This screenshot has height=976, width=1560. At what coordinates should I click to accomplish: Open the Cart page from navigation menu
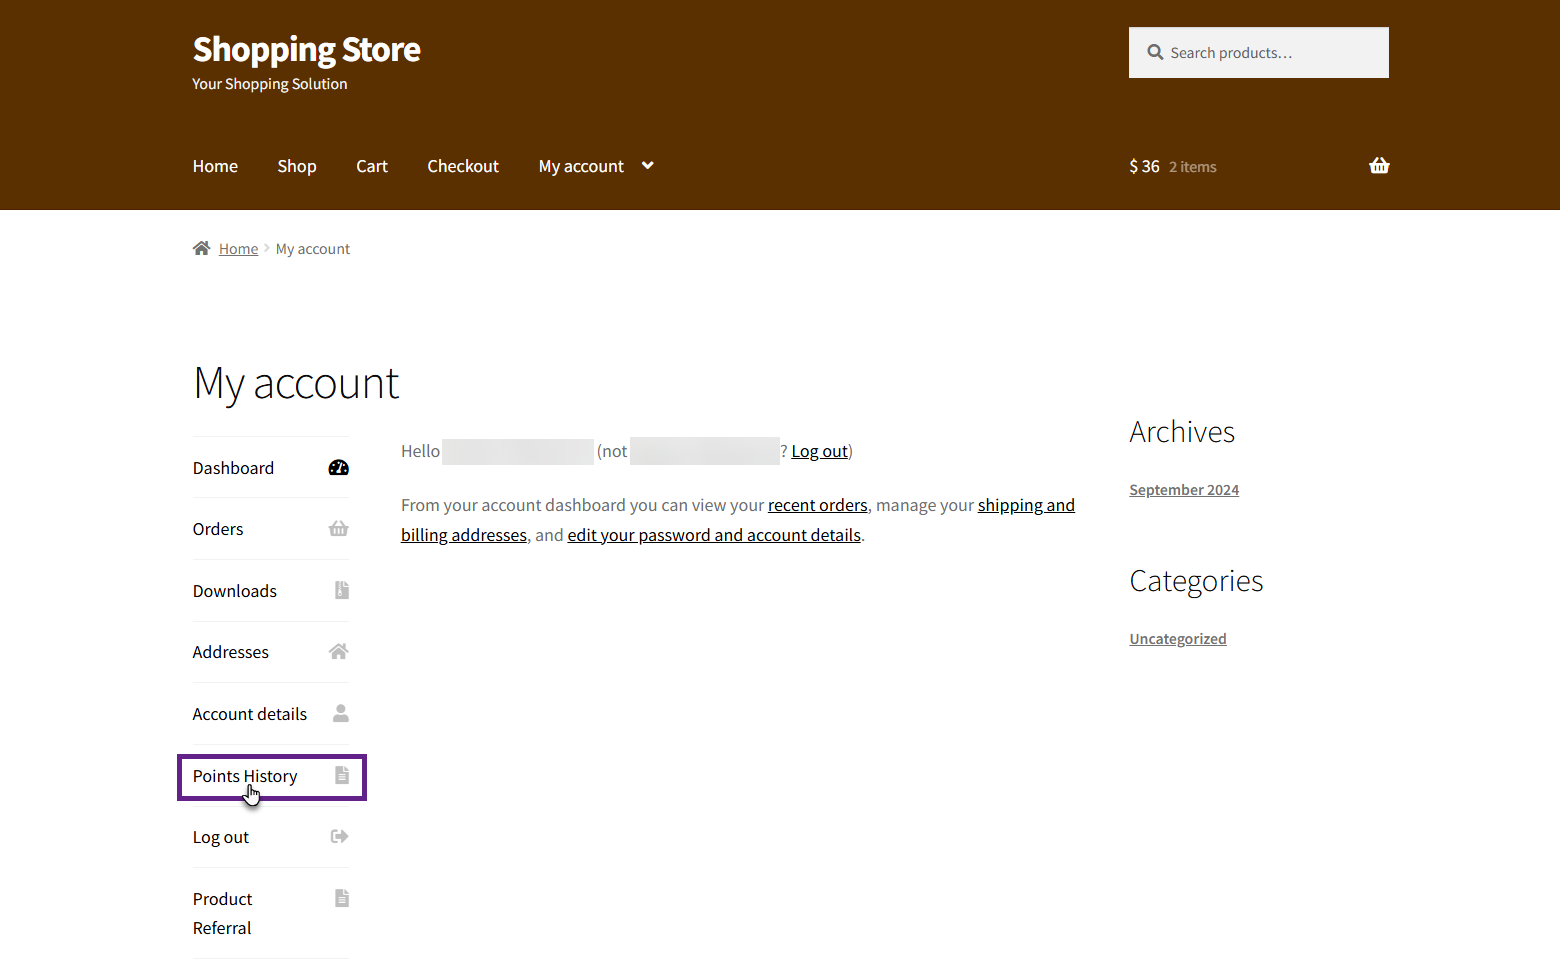coord(372,166)
